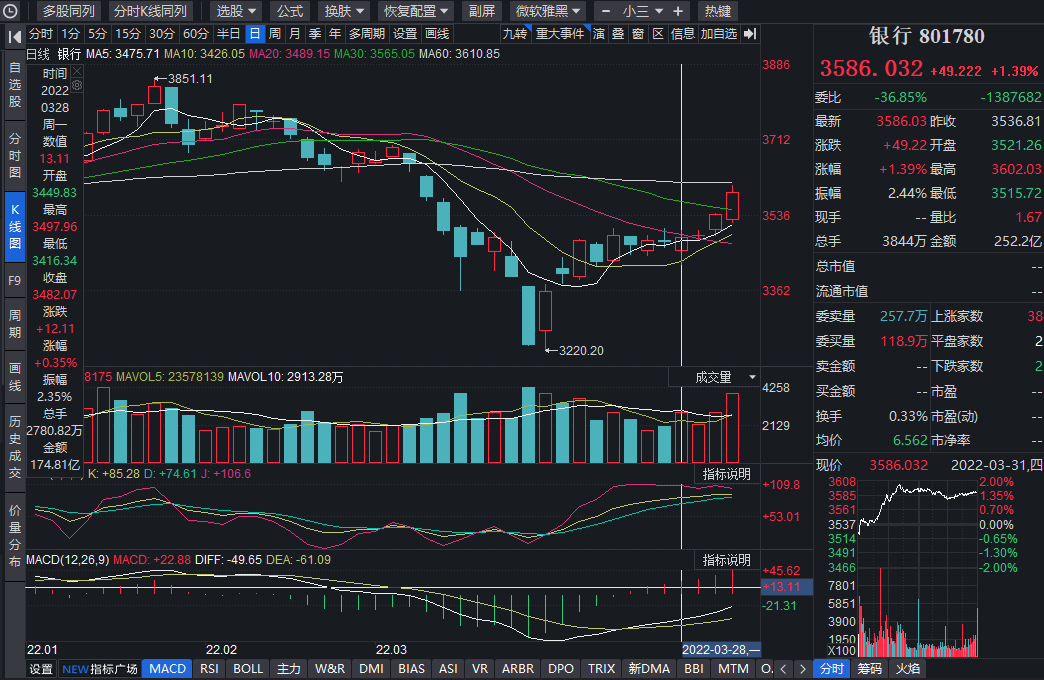Click 指标说明 on the MACD panel
1044x680 pixels.
(x=726, y=559)
